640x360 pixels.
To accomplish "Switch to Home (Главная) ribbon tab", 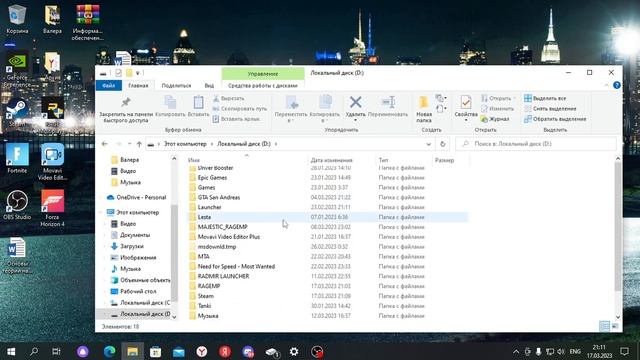I will click(138, 85).
